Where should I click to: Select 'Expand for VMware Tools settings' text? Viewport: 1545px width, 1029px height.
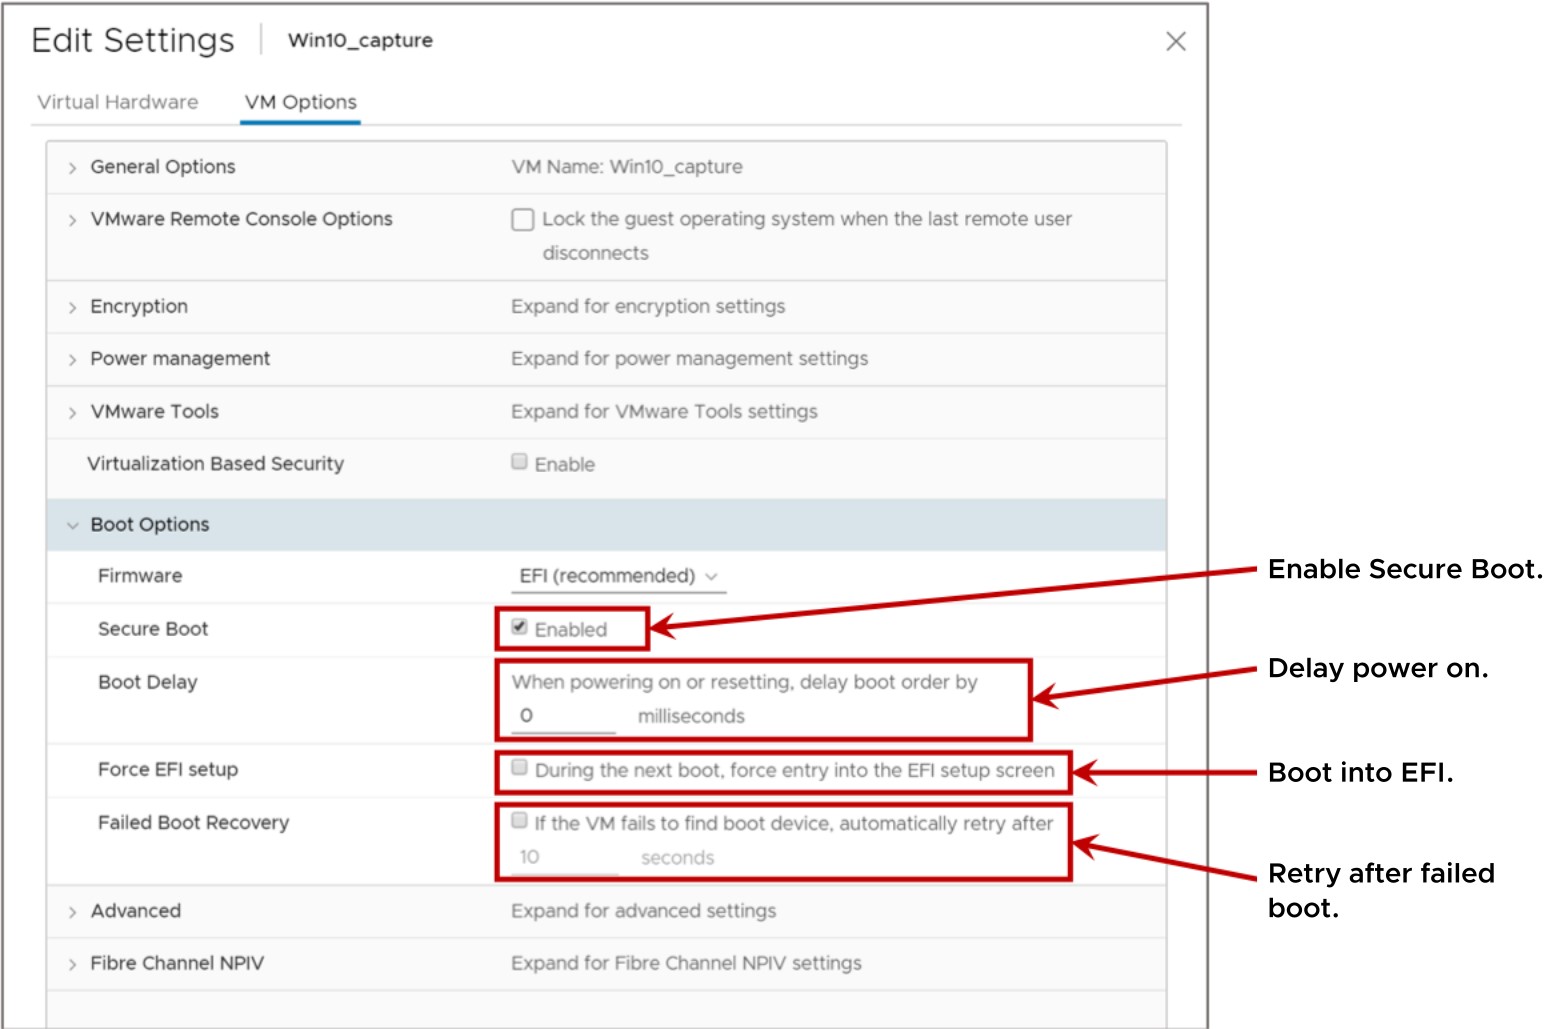click(664, 411)
